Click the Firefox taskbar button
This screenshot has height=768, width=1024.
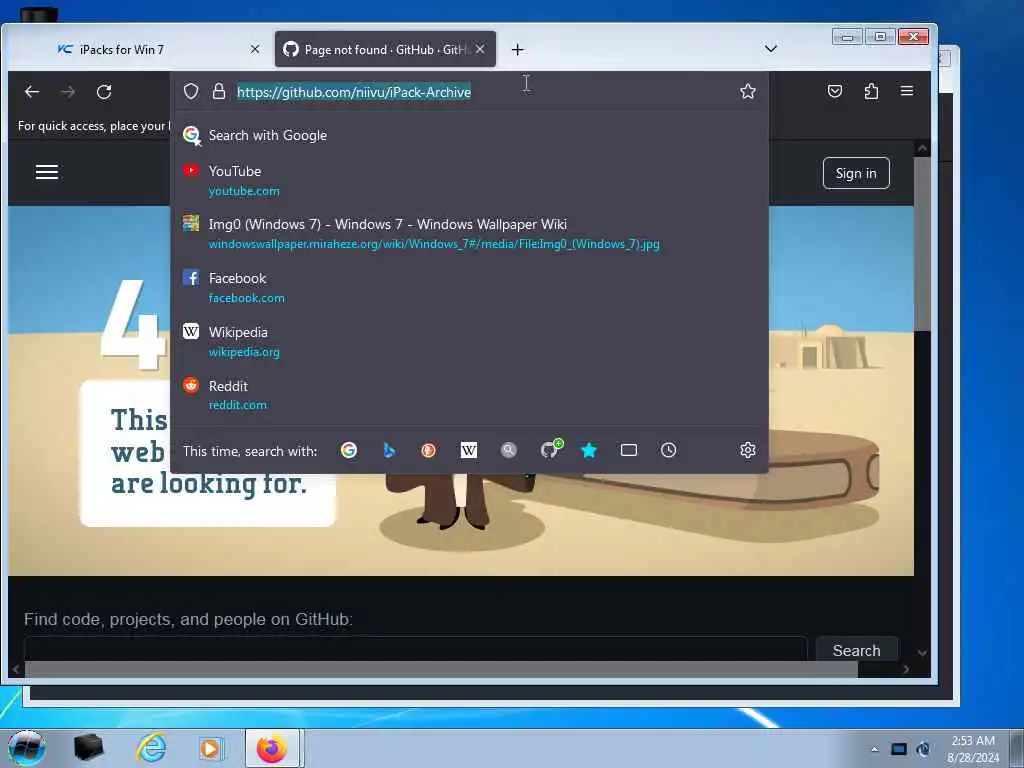coord(272,748)
